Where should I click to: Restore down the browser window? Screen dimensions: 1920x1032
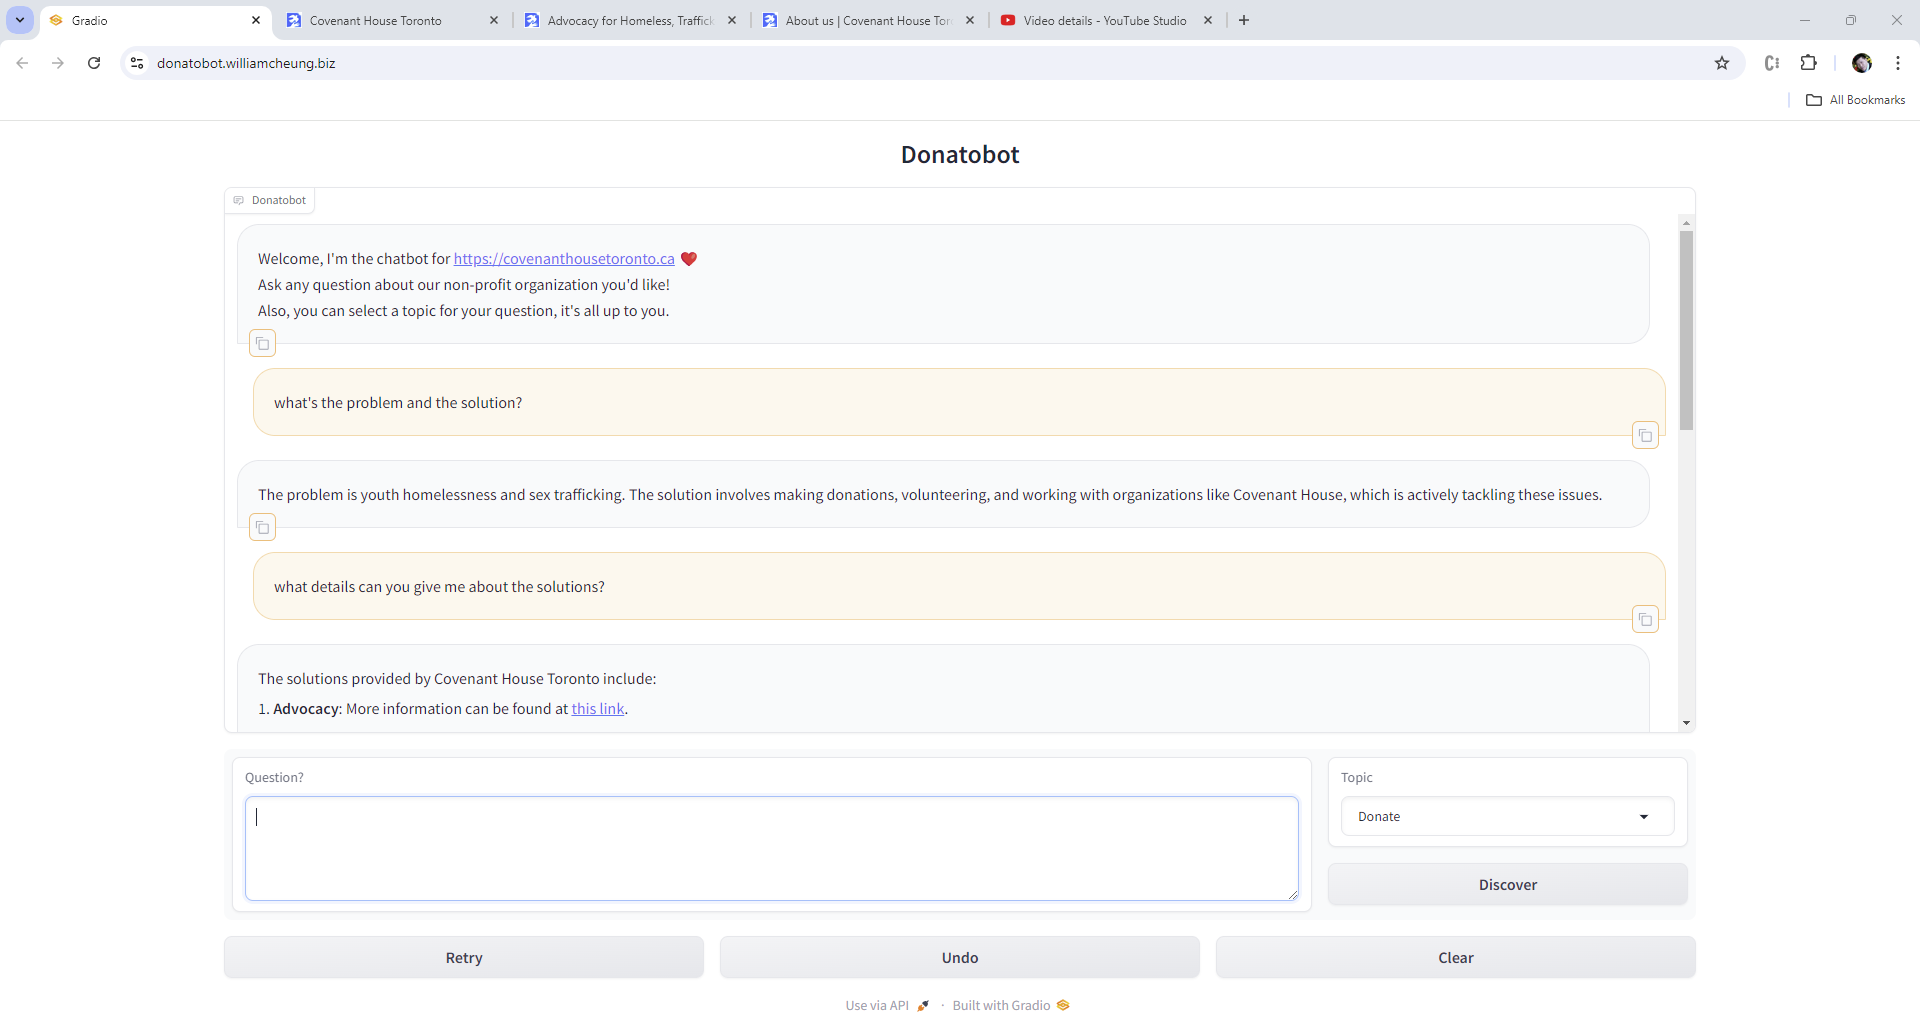(x=1851, y=20)
